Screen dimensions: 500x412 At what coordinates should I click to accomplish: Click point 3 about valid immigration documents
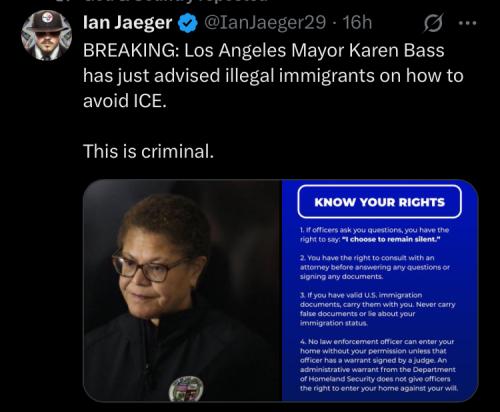coord(377,309)
